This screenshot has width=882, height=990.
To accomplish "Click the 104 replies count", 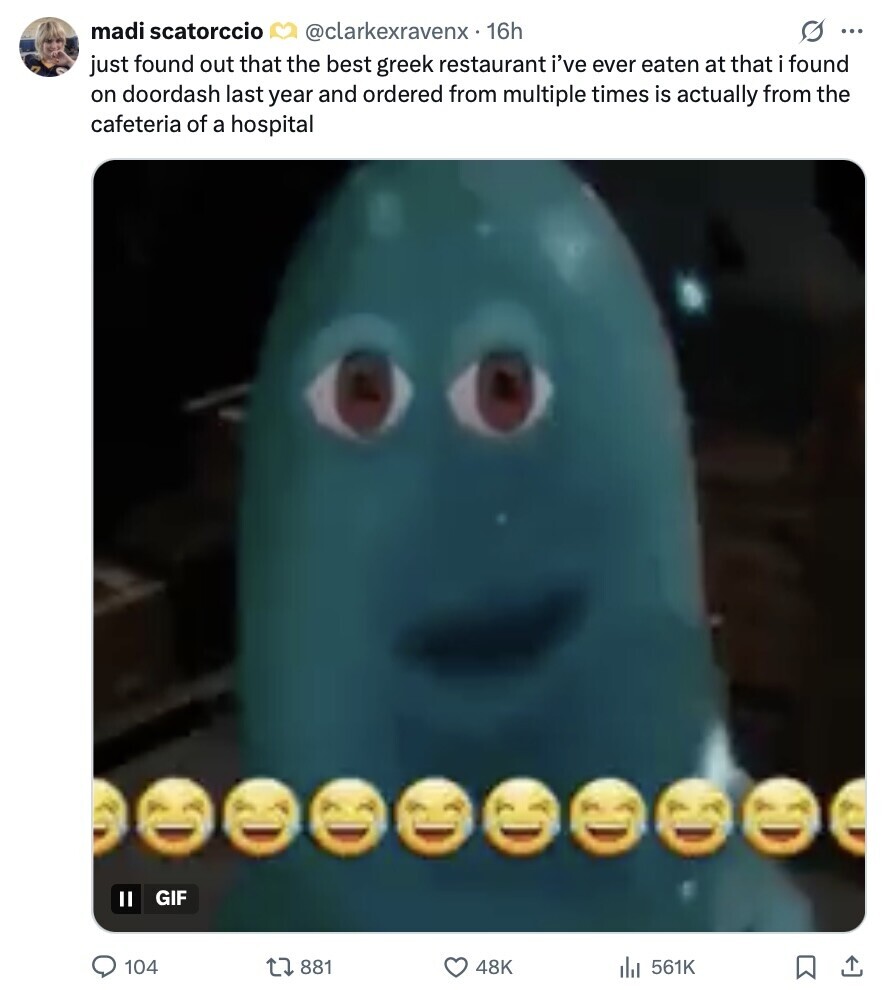I will [141, 967].
